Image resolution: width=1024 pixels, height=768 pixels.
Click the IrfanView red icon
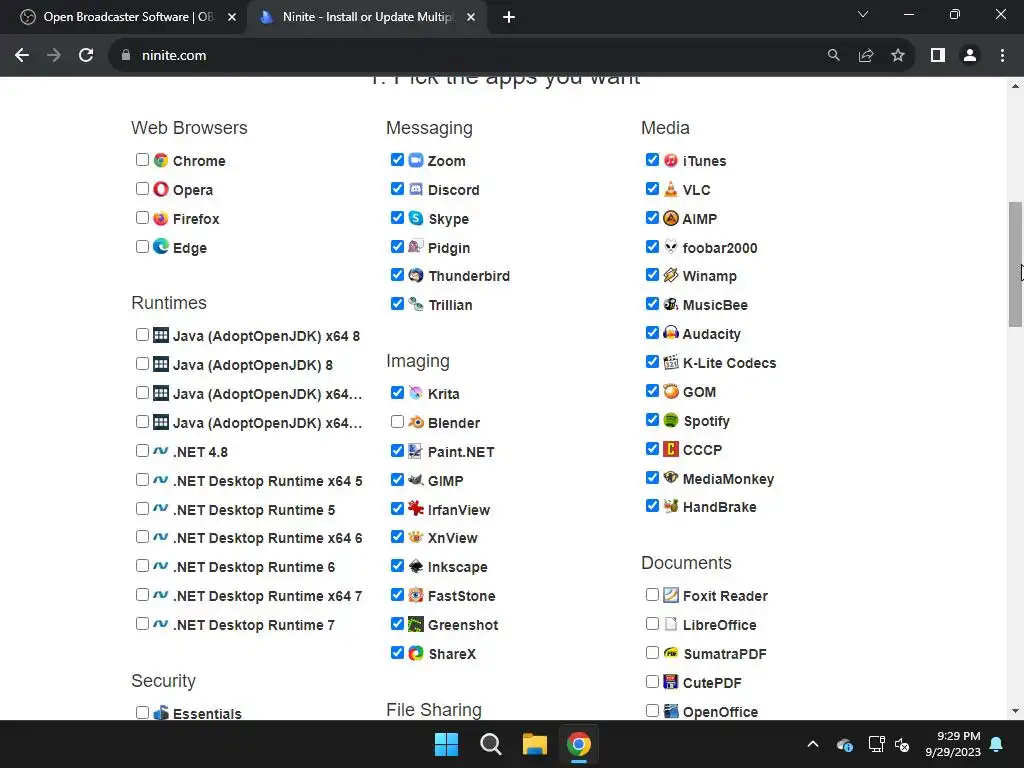416,509
